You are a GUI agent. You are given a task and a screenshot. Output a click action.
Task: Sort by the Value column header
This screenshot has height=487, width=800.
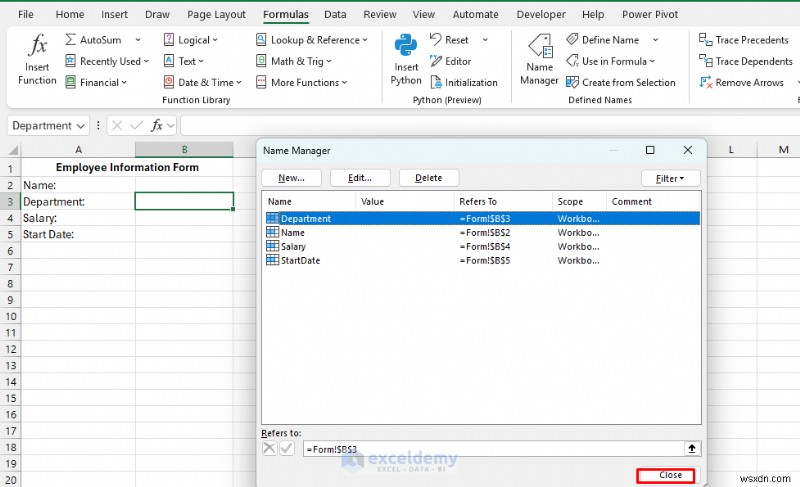coord(405,201)
